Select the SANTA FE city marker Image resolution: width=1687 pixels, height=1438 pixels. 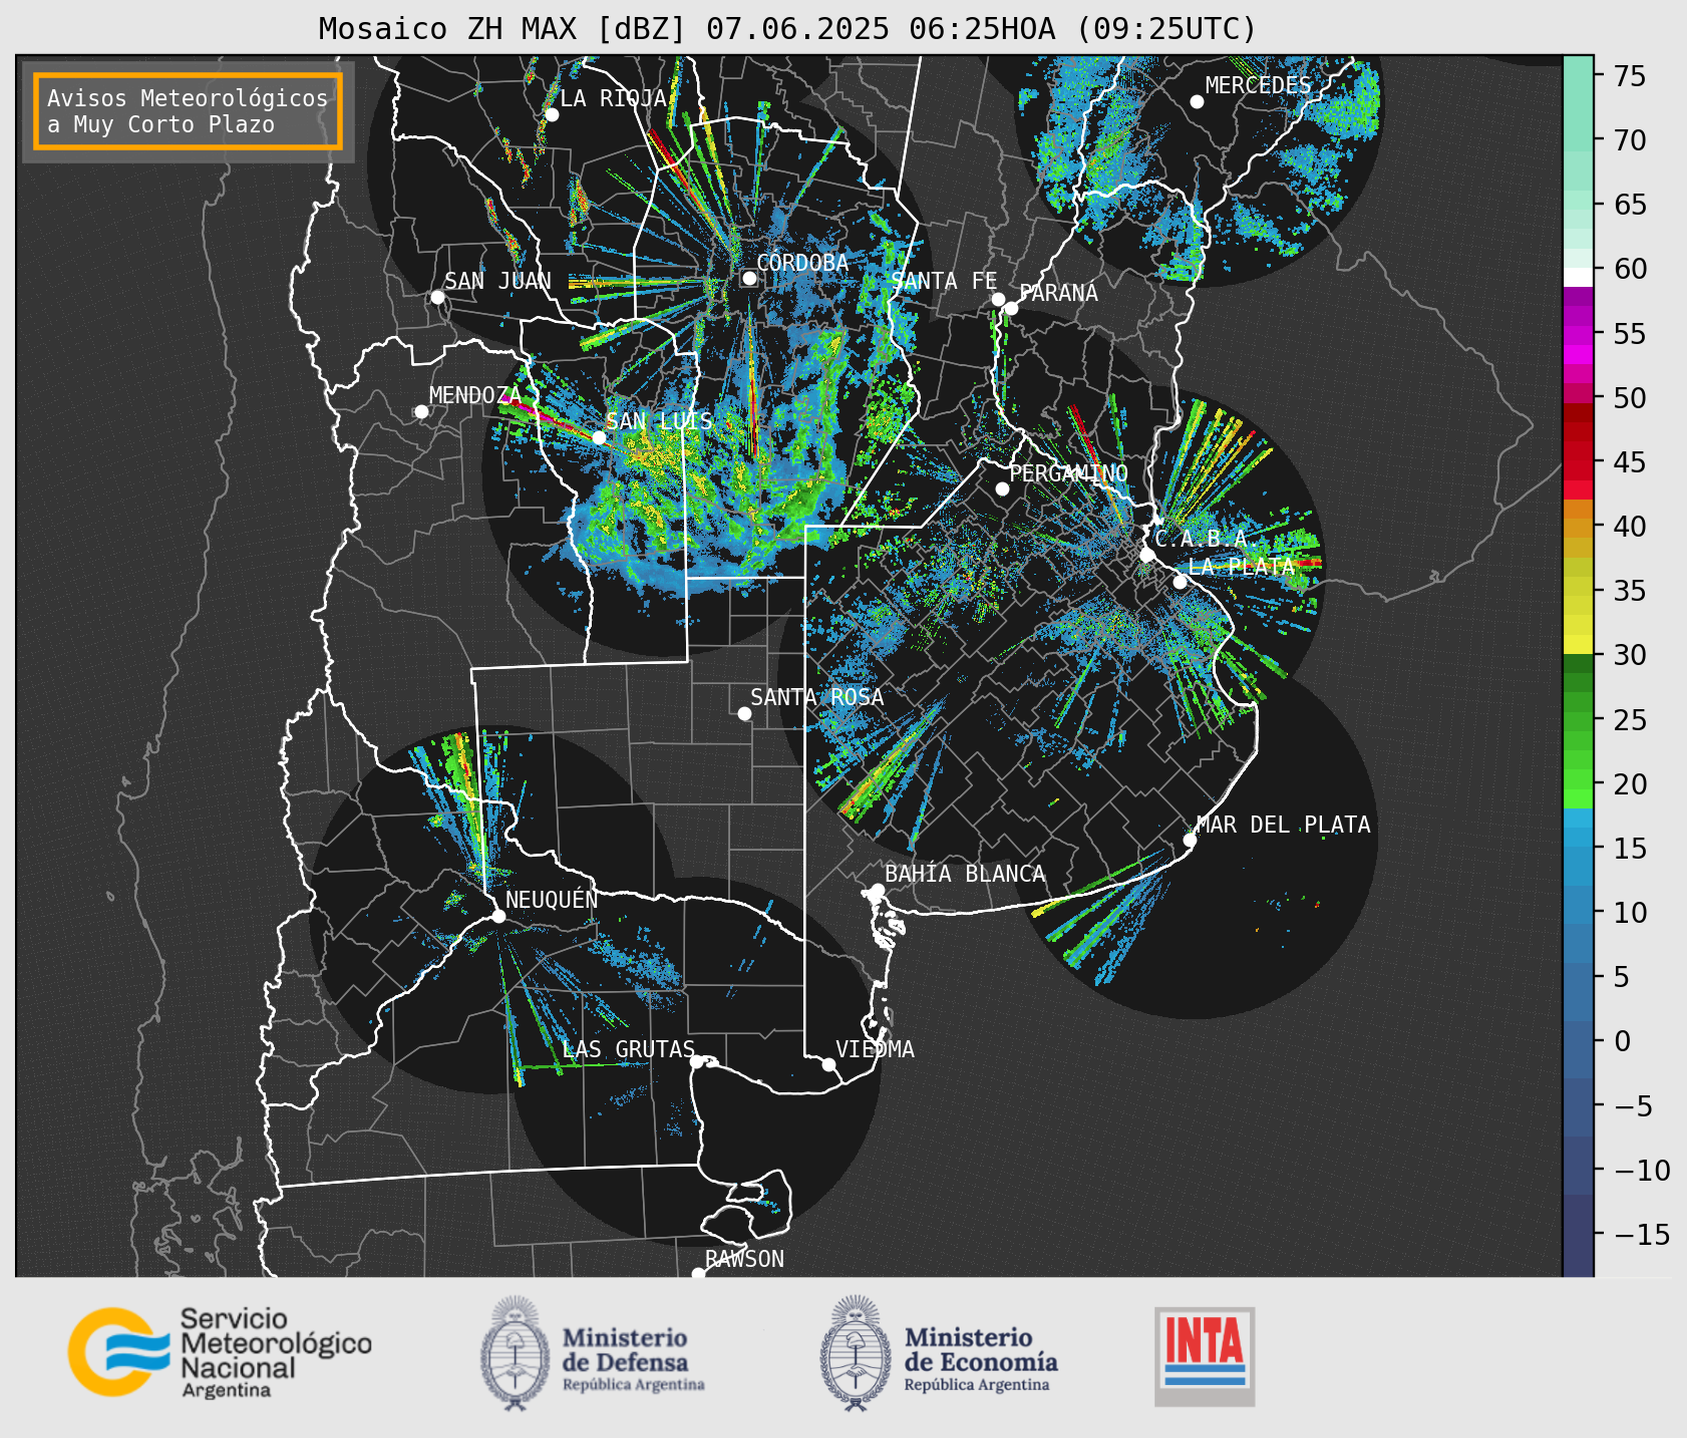(998, 299)
